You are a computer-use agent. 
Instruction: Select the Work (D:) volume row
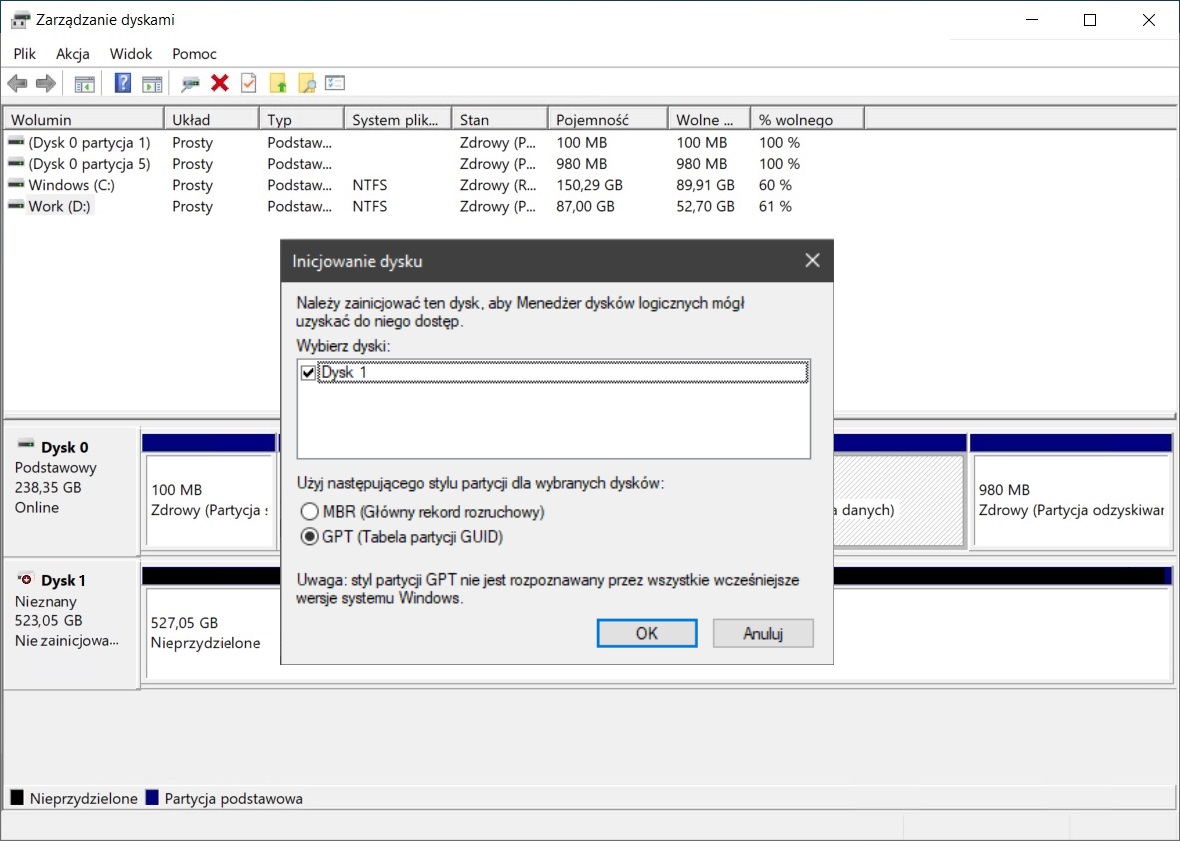point(60,207)
